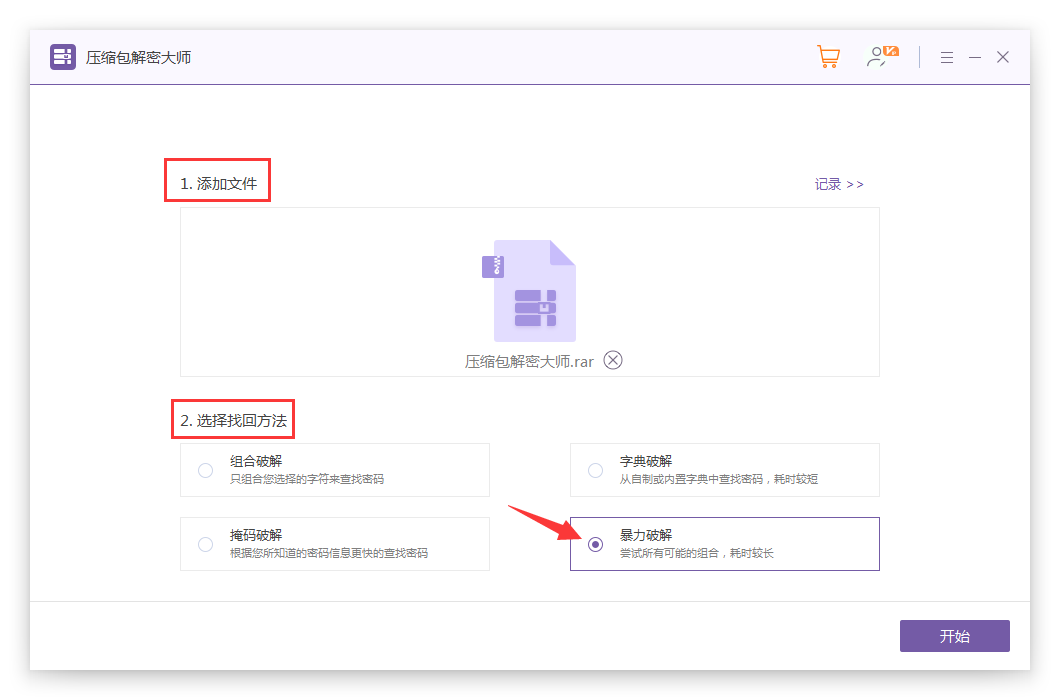The width and height of the screenshot is (1060, 700).
Task: Select the 字典破解 radio option
Action: pyautogui.click(x=595, y=470)
